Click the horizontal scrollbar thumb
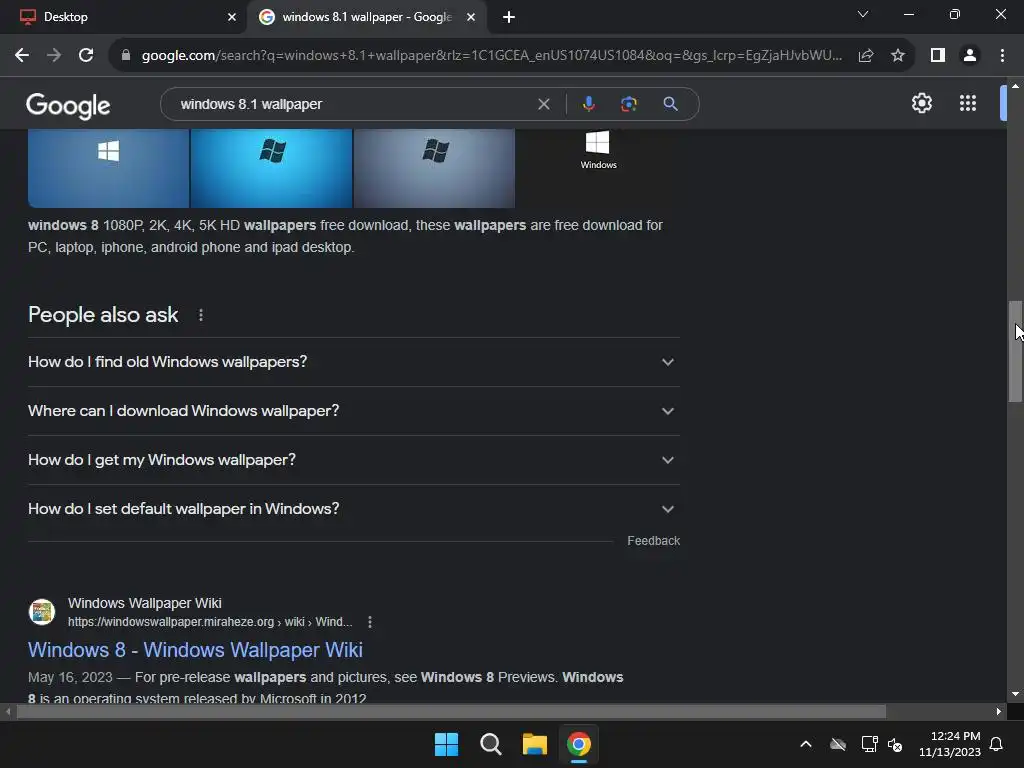Image resolution: width=1024 pixels, height=768 pixels. point(451,712)
